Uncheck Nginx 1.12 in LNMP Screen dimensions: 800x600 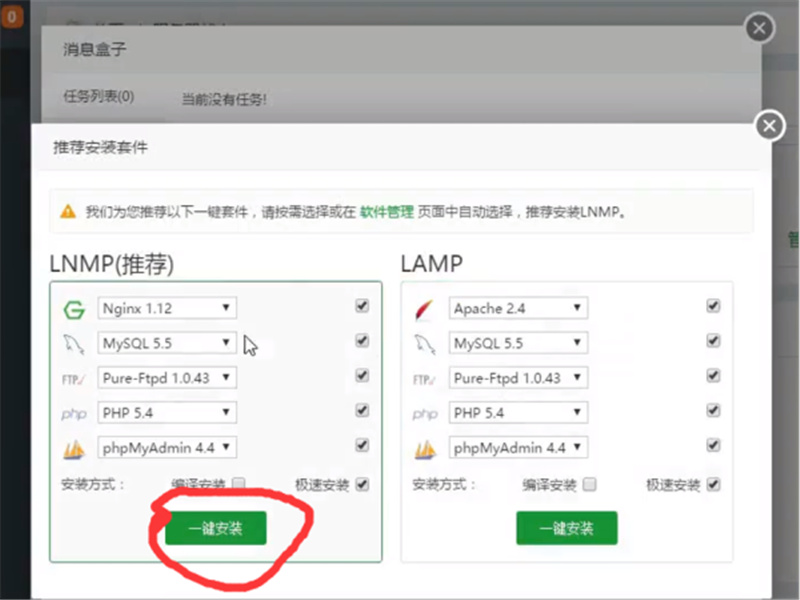pyautogui.click(x=362, y=306)
